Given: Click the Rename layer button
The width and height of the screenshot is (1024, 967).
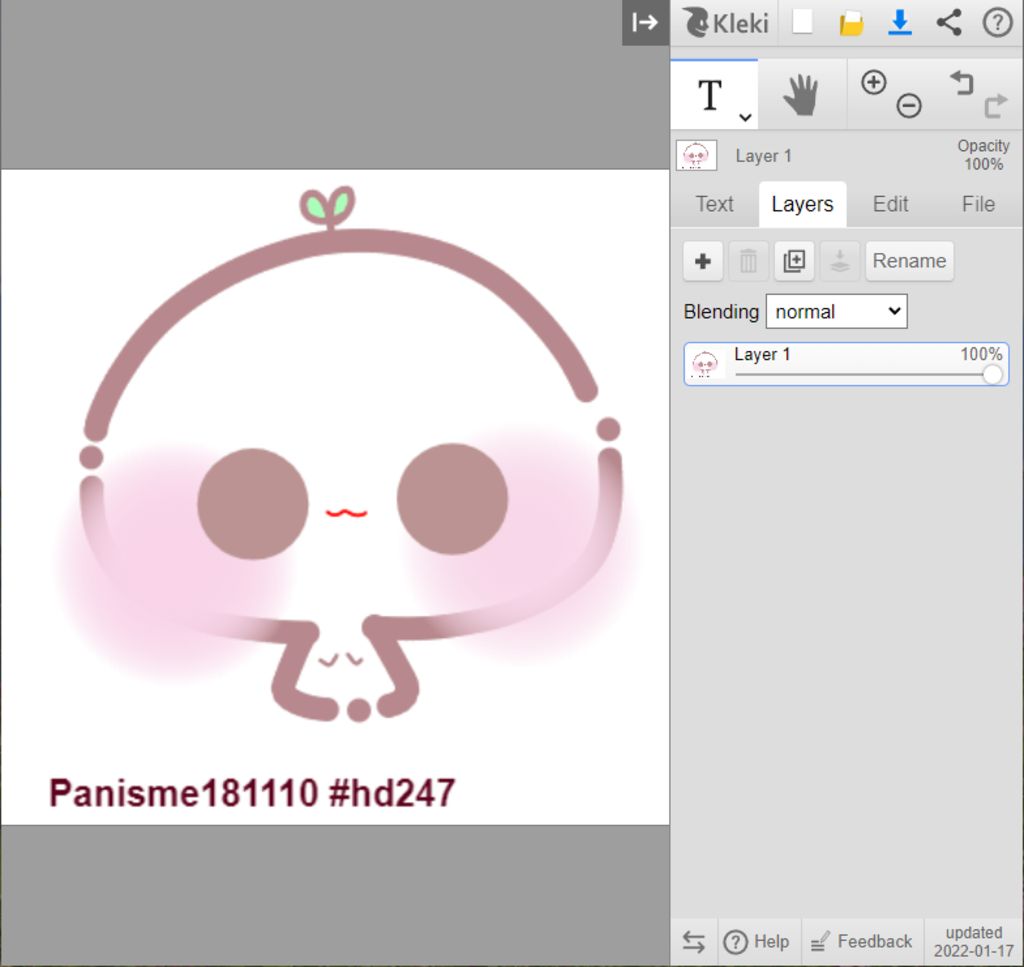Looking at the screenshot, I should (909, 261).
